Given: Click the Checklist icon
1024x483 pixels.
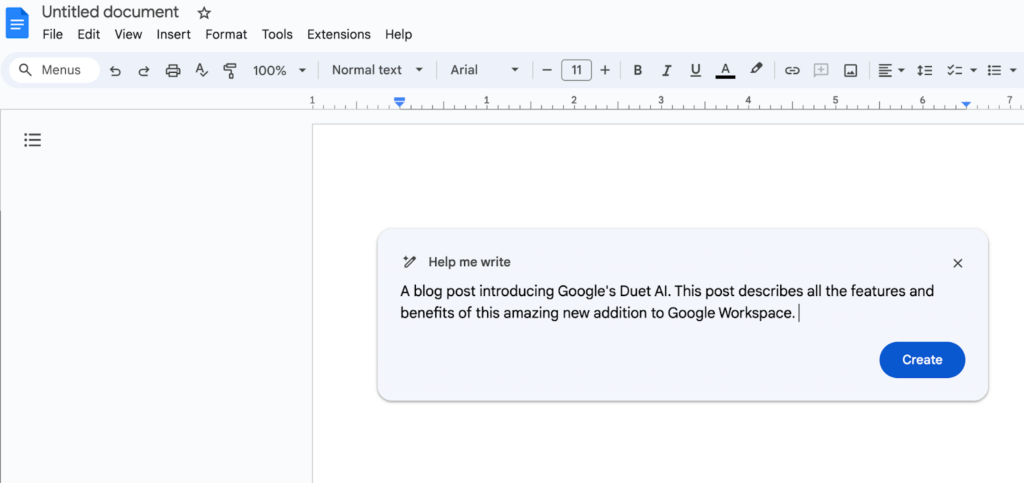Looking at the screenshot, I should (955, 70).
